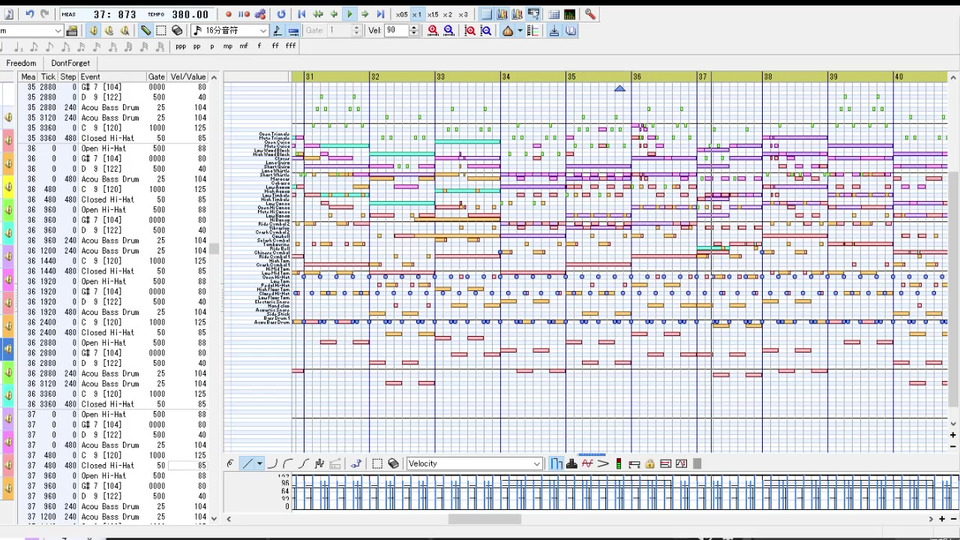
Task: Open the event list table icon
Action: point(554,14)
